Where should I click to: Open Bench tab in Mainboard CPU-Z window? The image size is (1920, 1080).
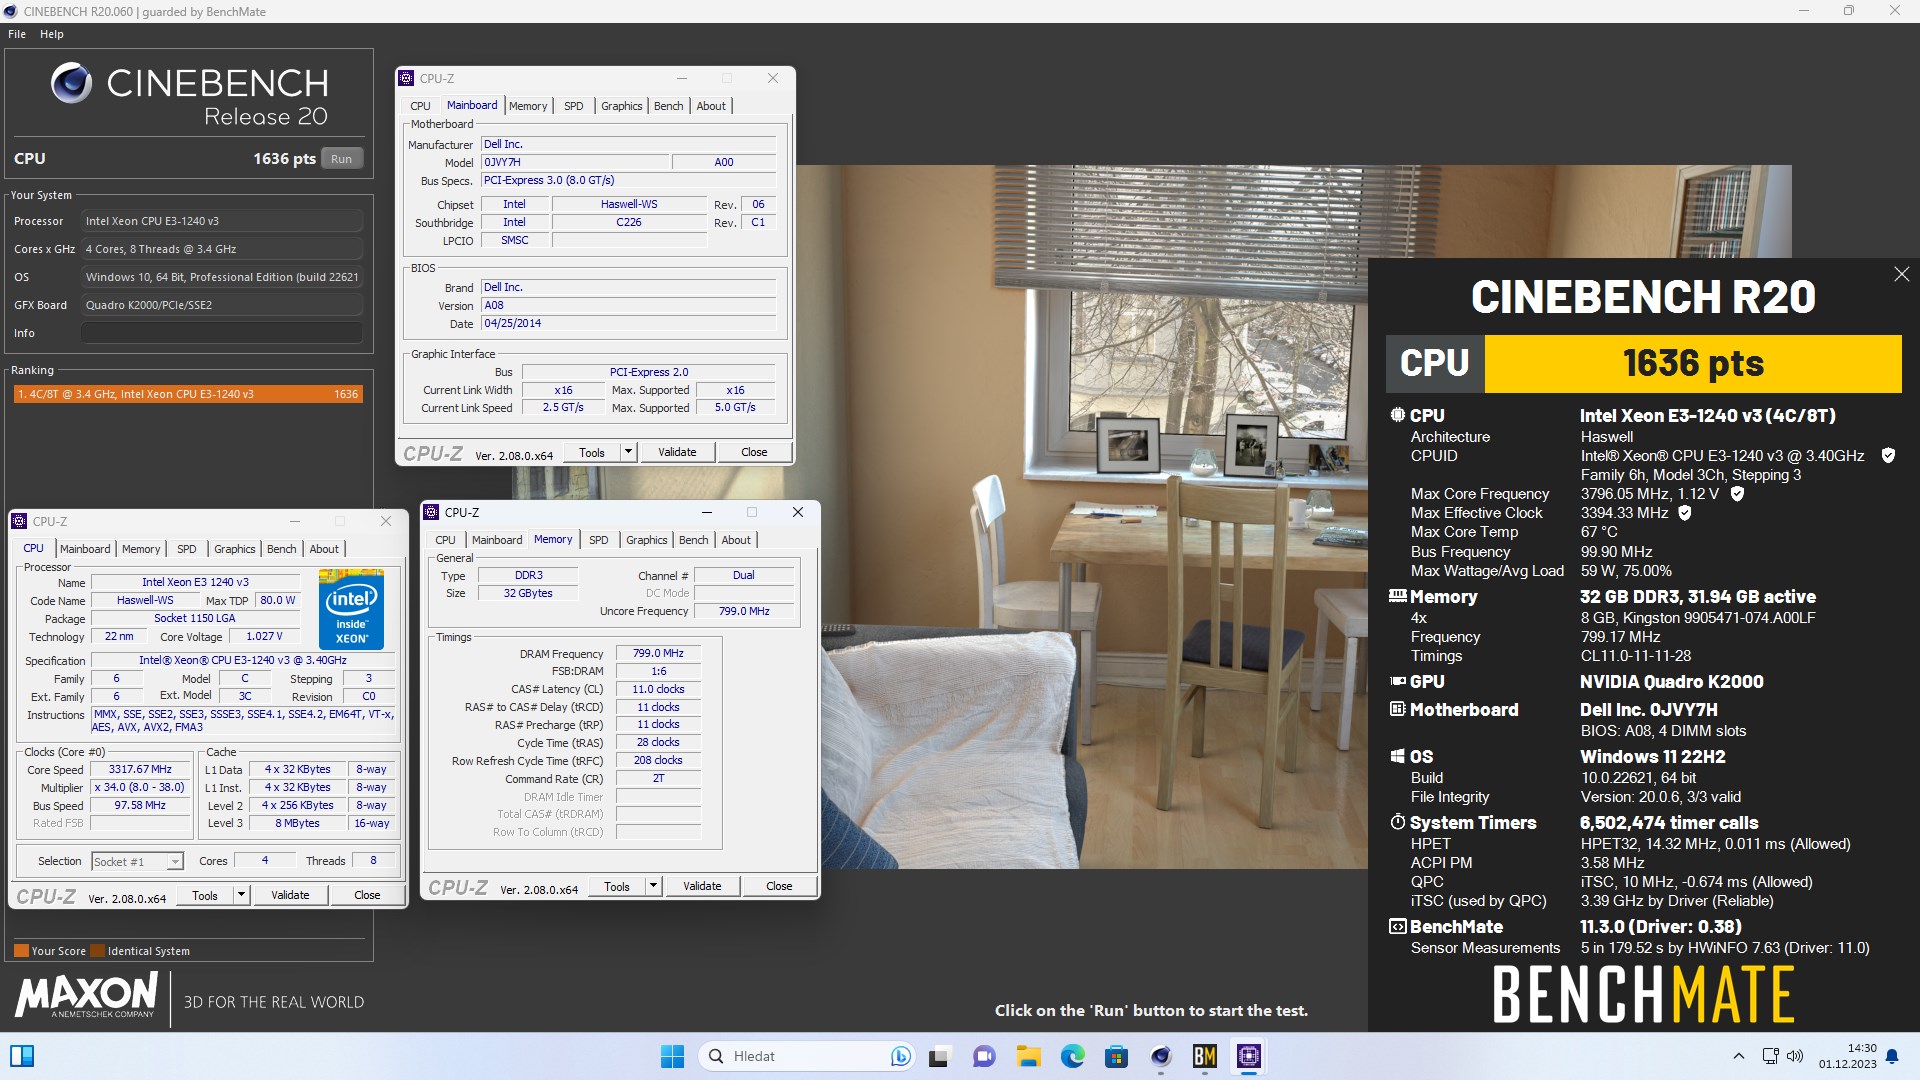coord(669,106)
